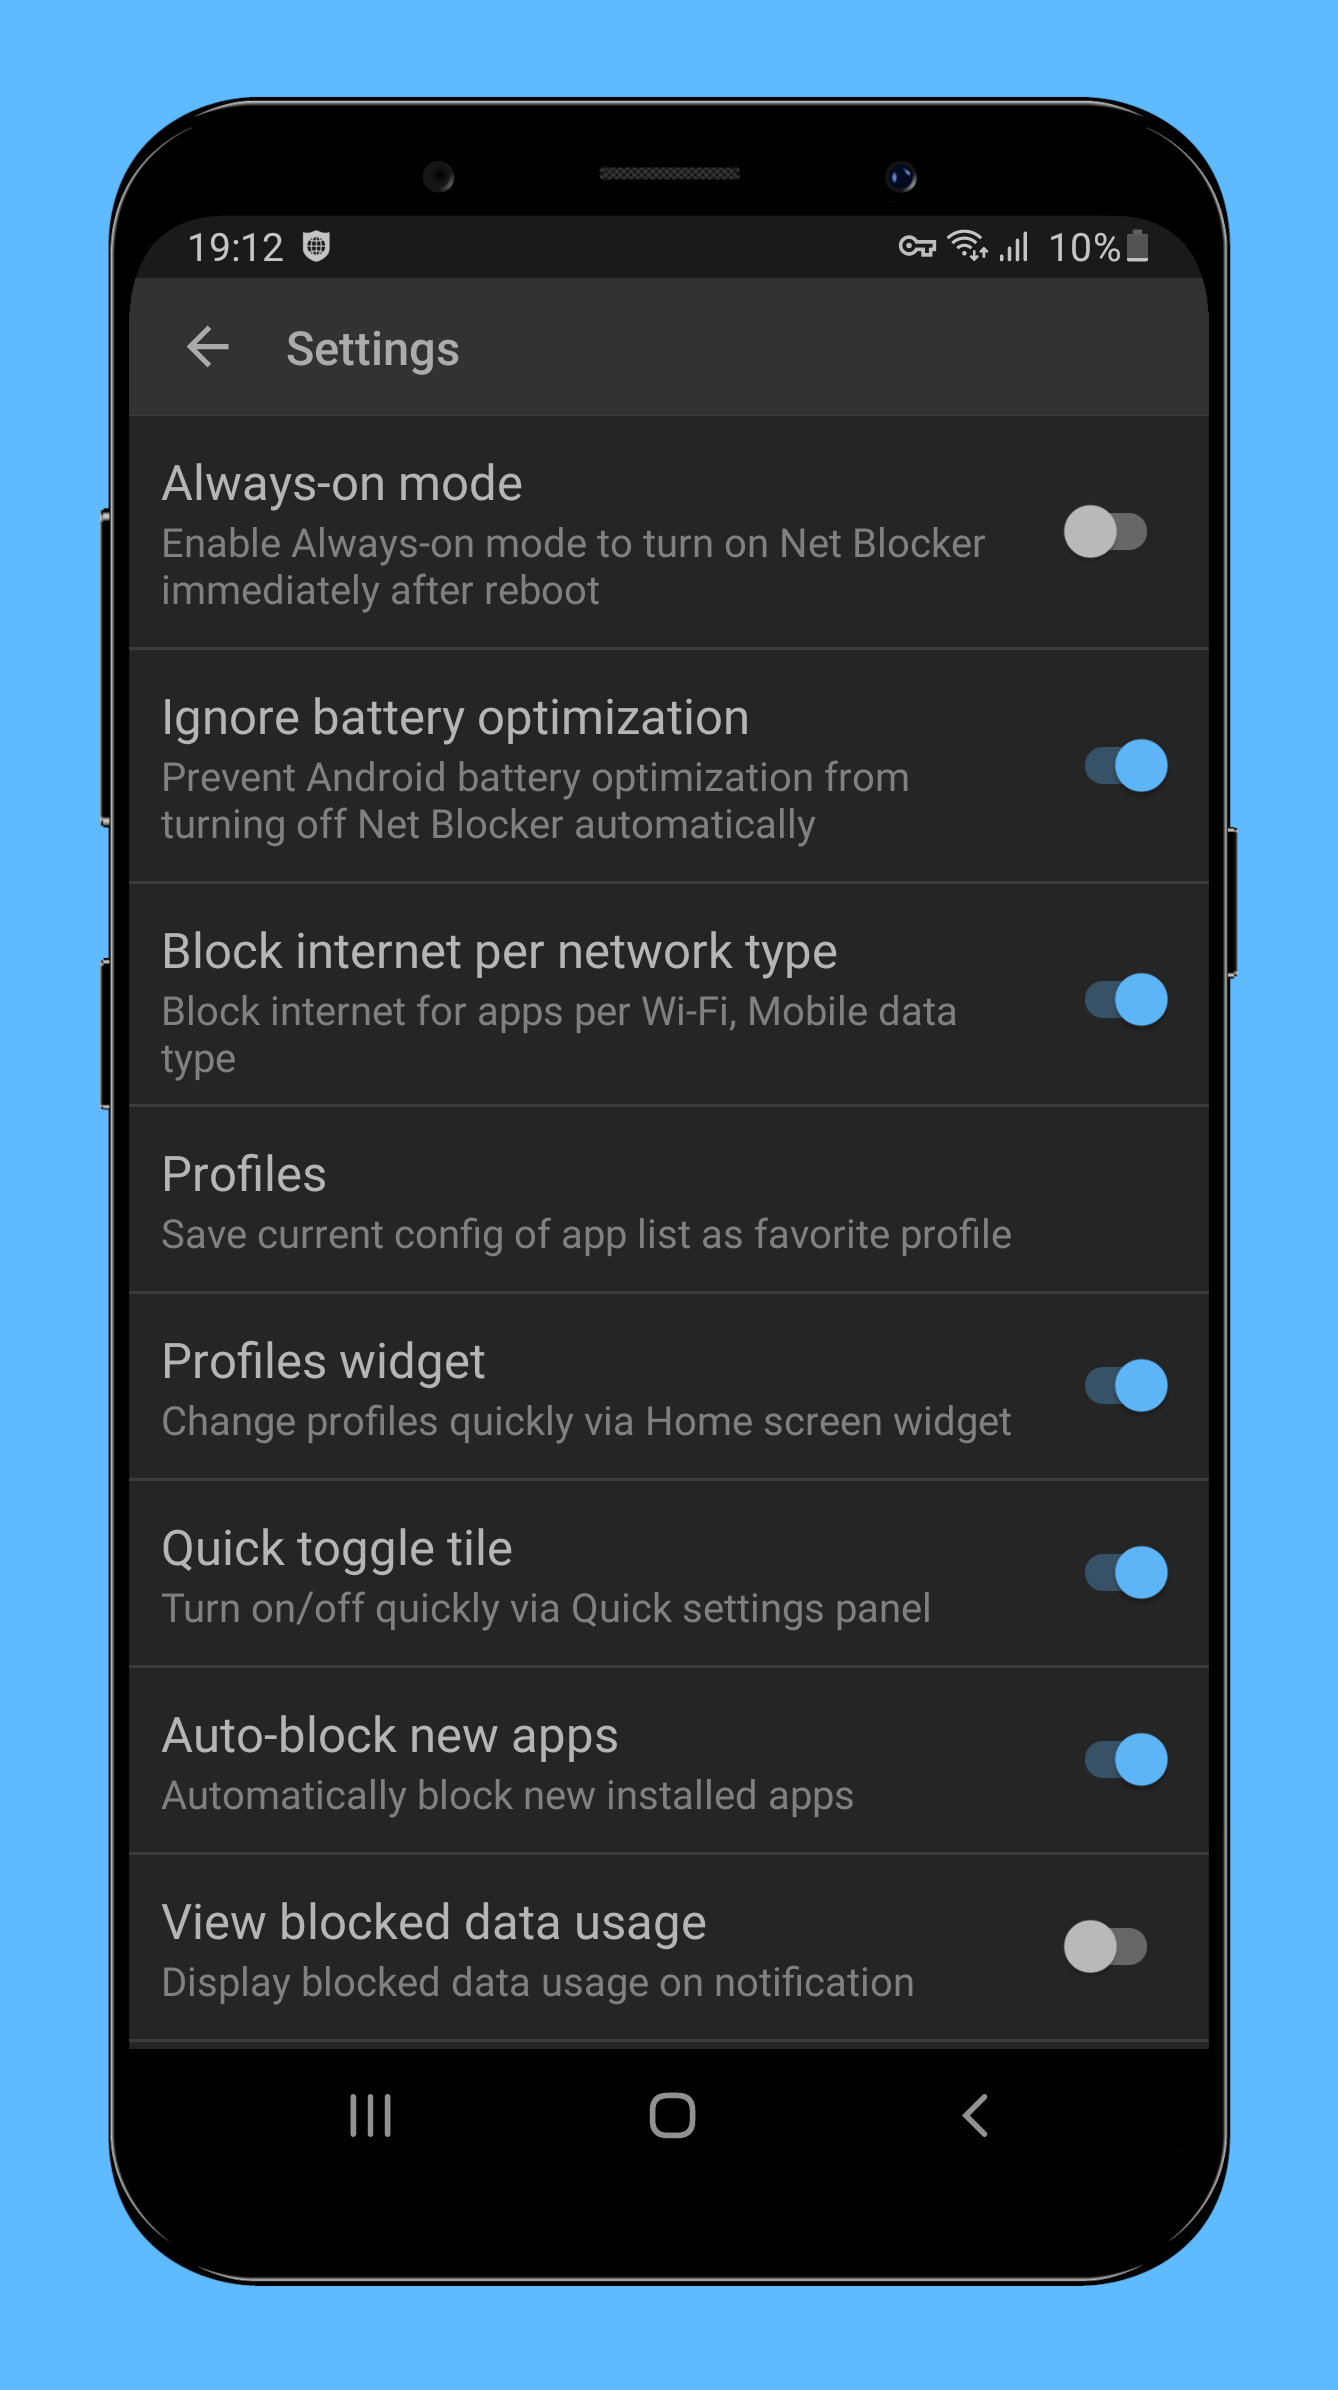Tap the Wi-Fi status icon
Image resolution: width=1338 pixels, height=2390 pixels.
click(x=967, y=245)
